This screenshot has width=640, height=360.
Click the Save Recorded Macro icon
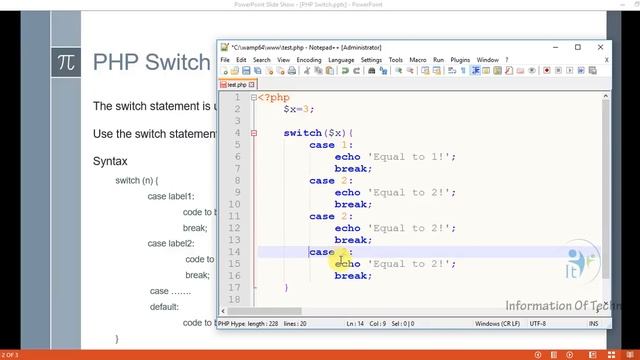pos(593,71)
